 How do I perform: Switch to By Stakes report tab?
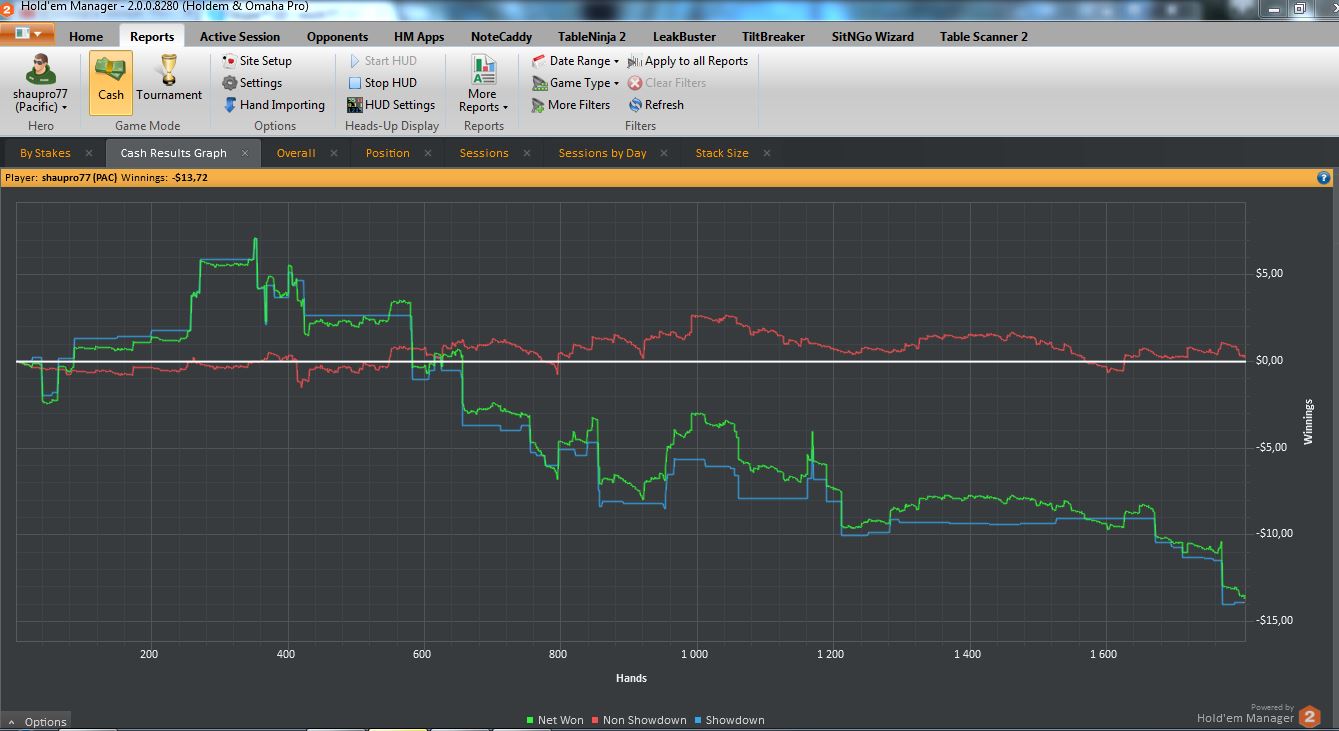click(x=45, y=153)
